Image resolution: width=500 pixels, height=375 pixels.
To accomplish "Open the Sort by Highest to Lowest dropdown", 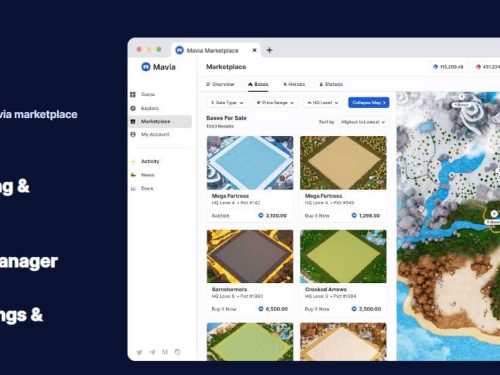I will tap(363, 122).
